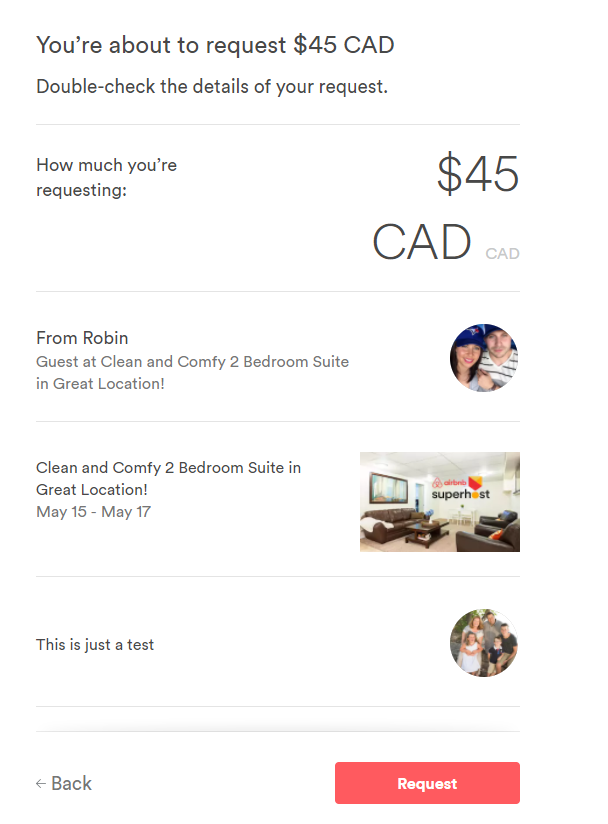Click the left arrow icon beside Back
Screen dimensions: 608x824
pyautogui.click(x=41, y=784)
